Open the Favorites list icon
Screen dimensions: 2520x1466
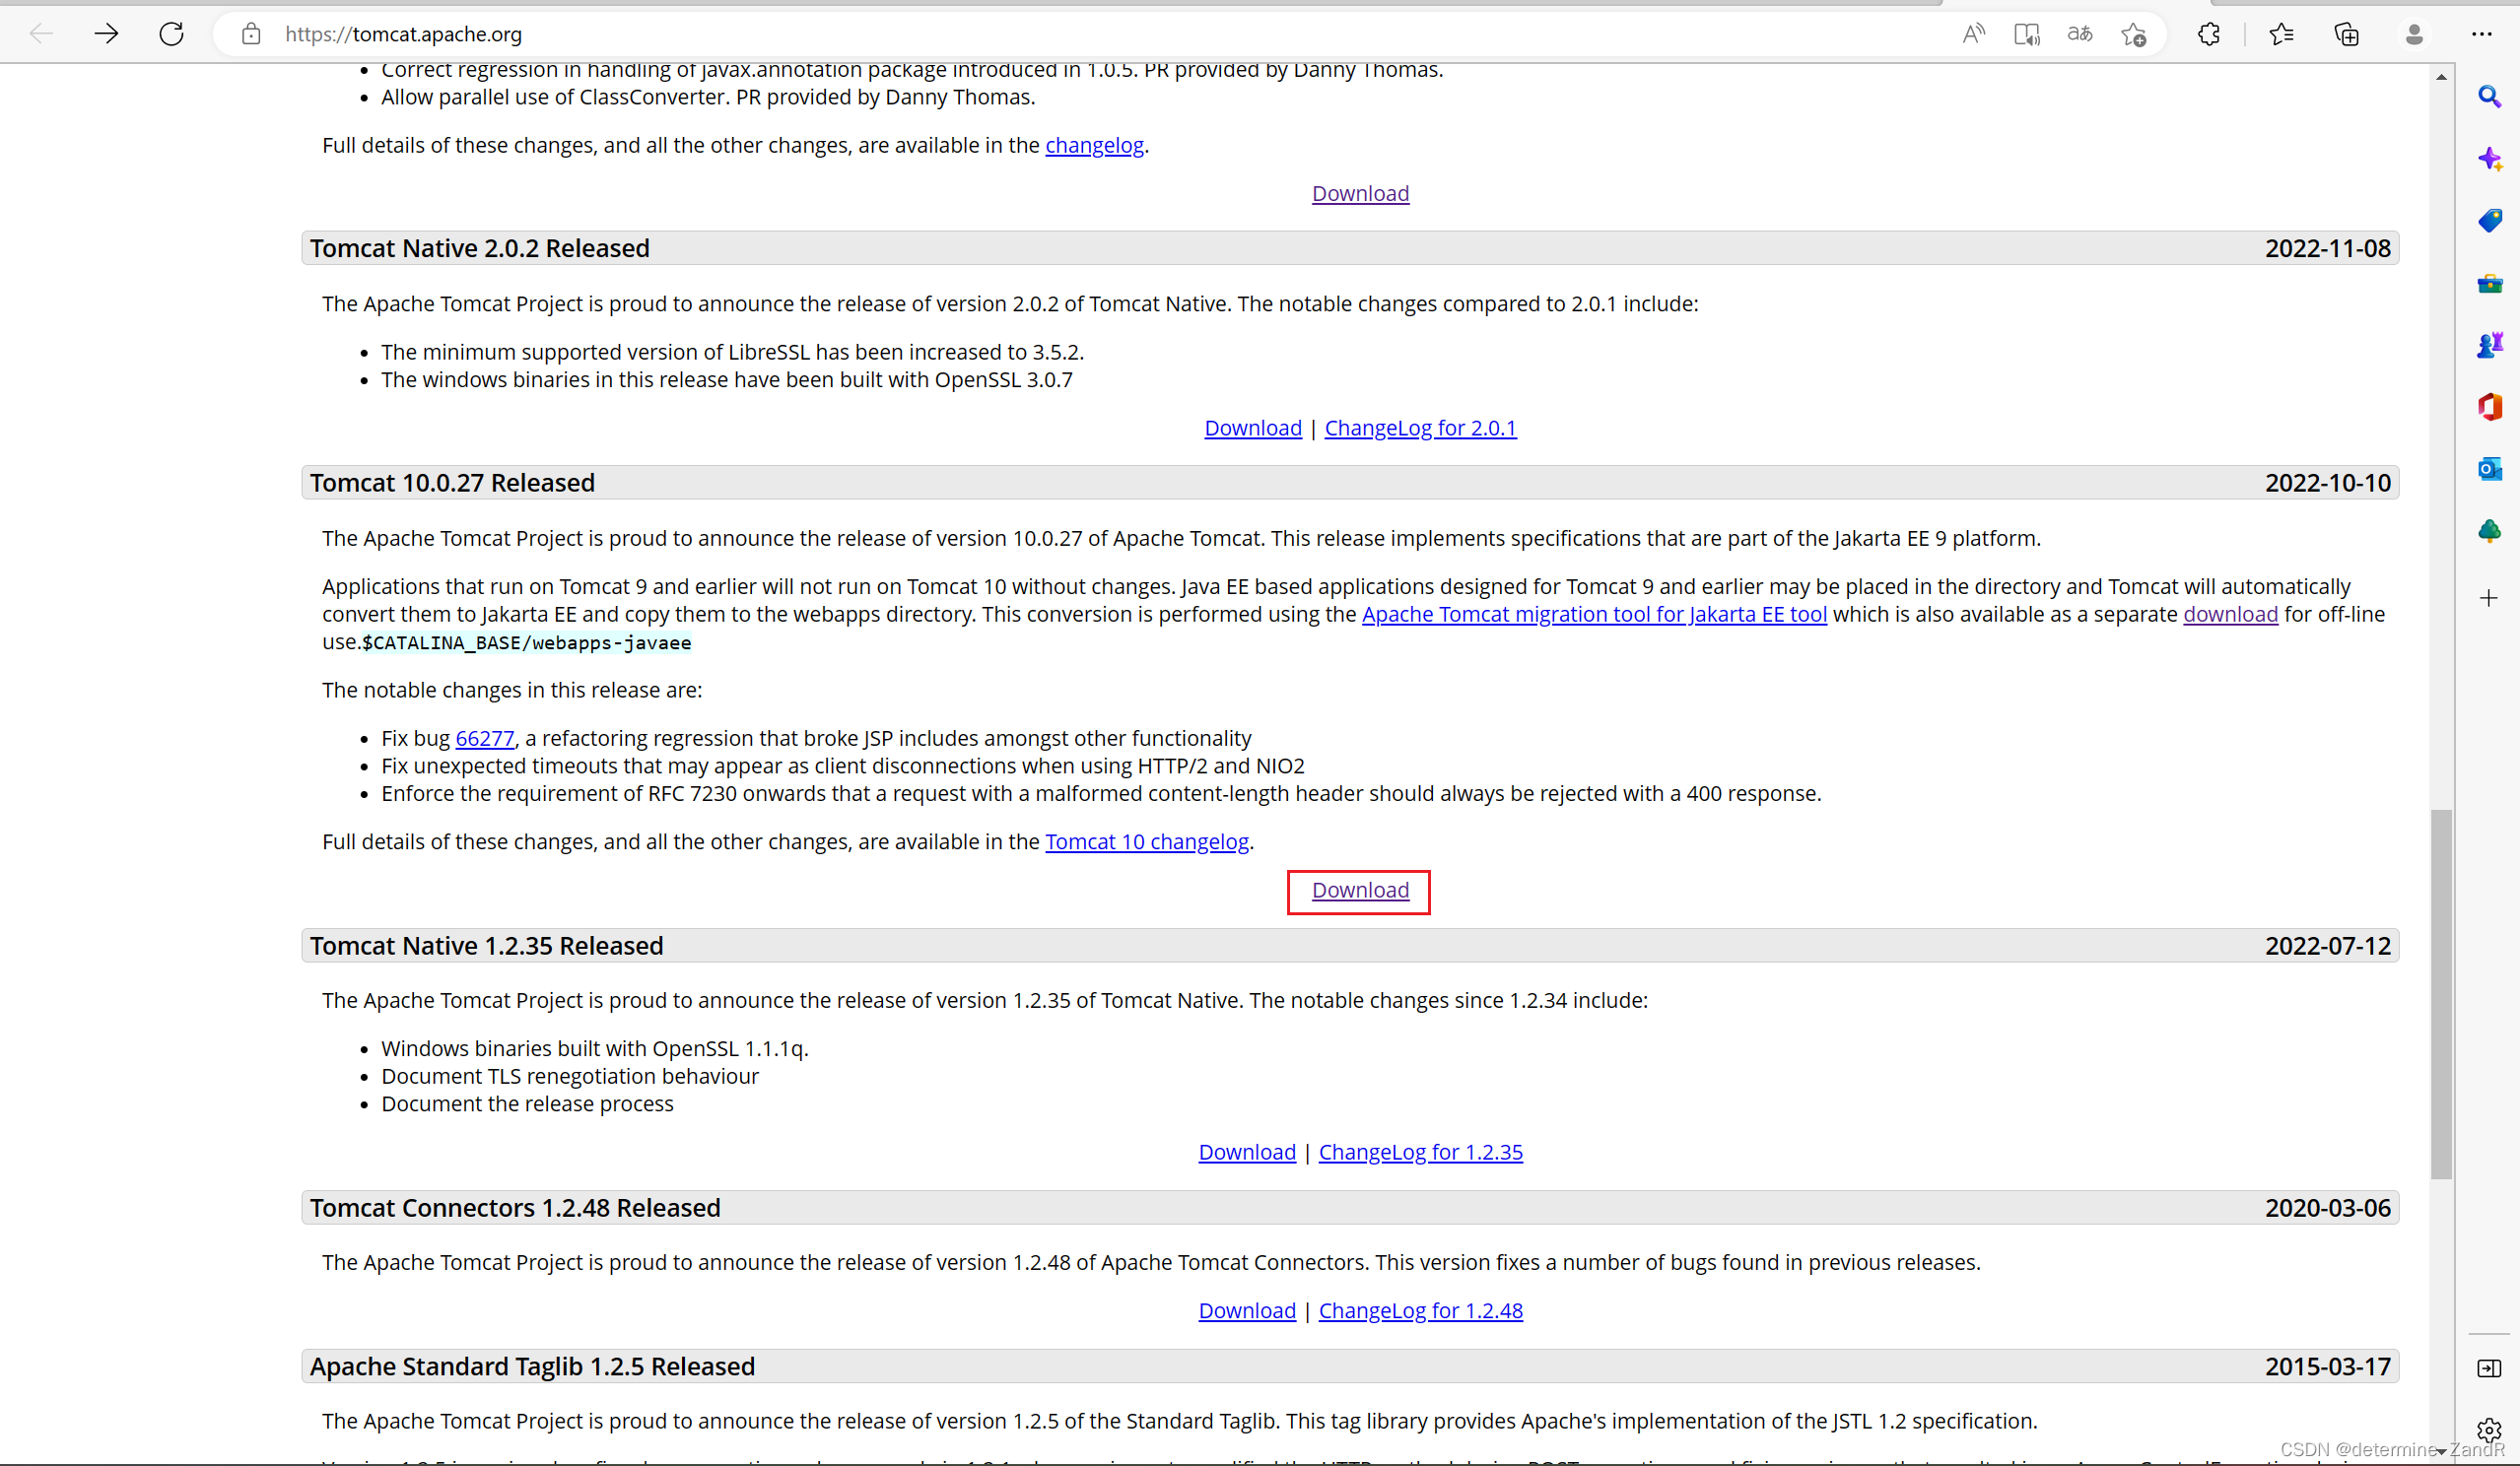(x=2282, y=34)
